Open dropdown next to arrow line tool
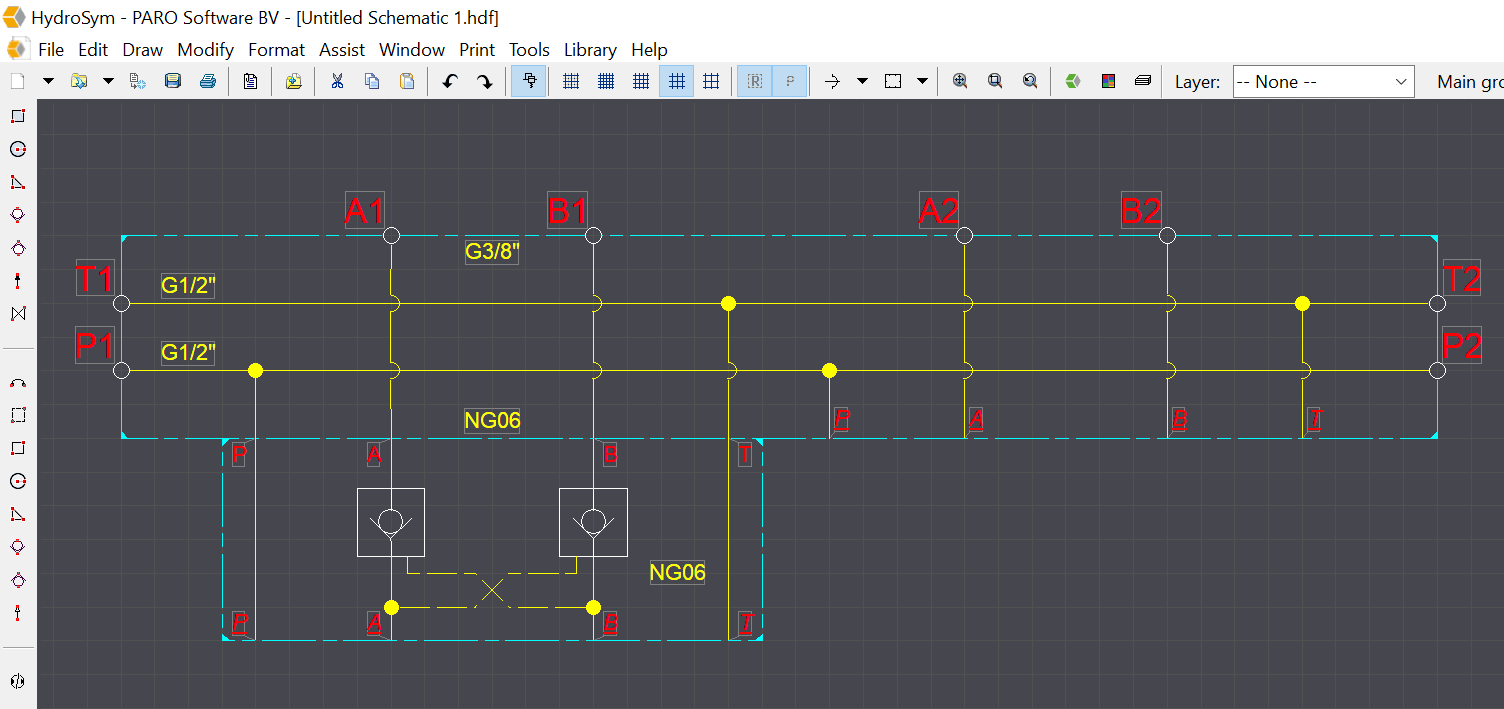 (862, 81)
